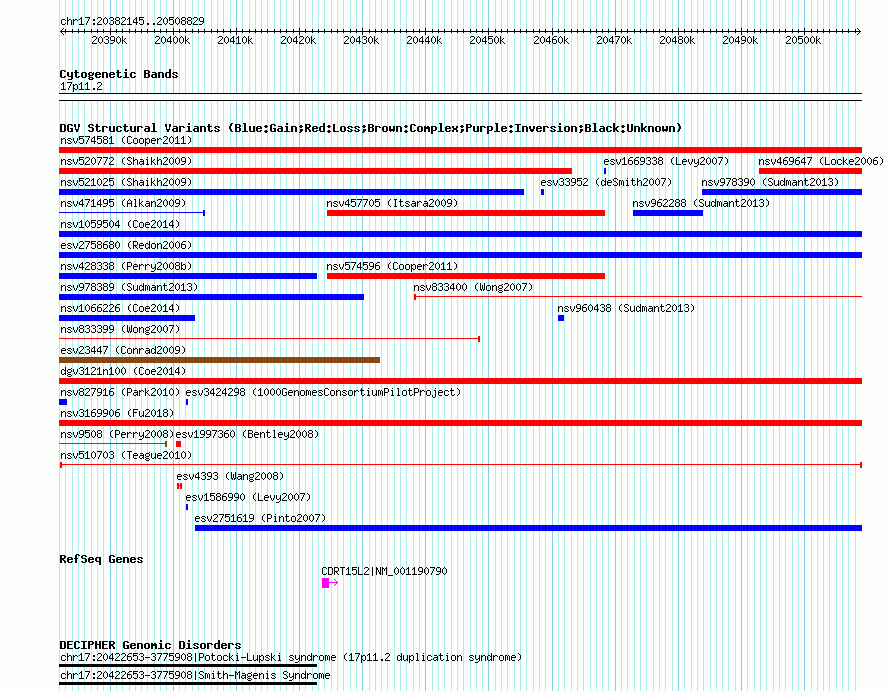This screenshot has height=691, width=890.
Task: Click the tiny blue esv3424298 marker
Action: click(x=187, y=402)
